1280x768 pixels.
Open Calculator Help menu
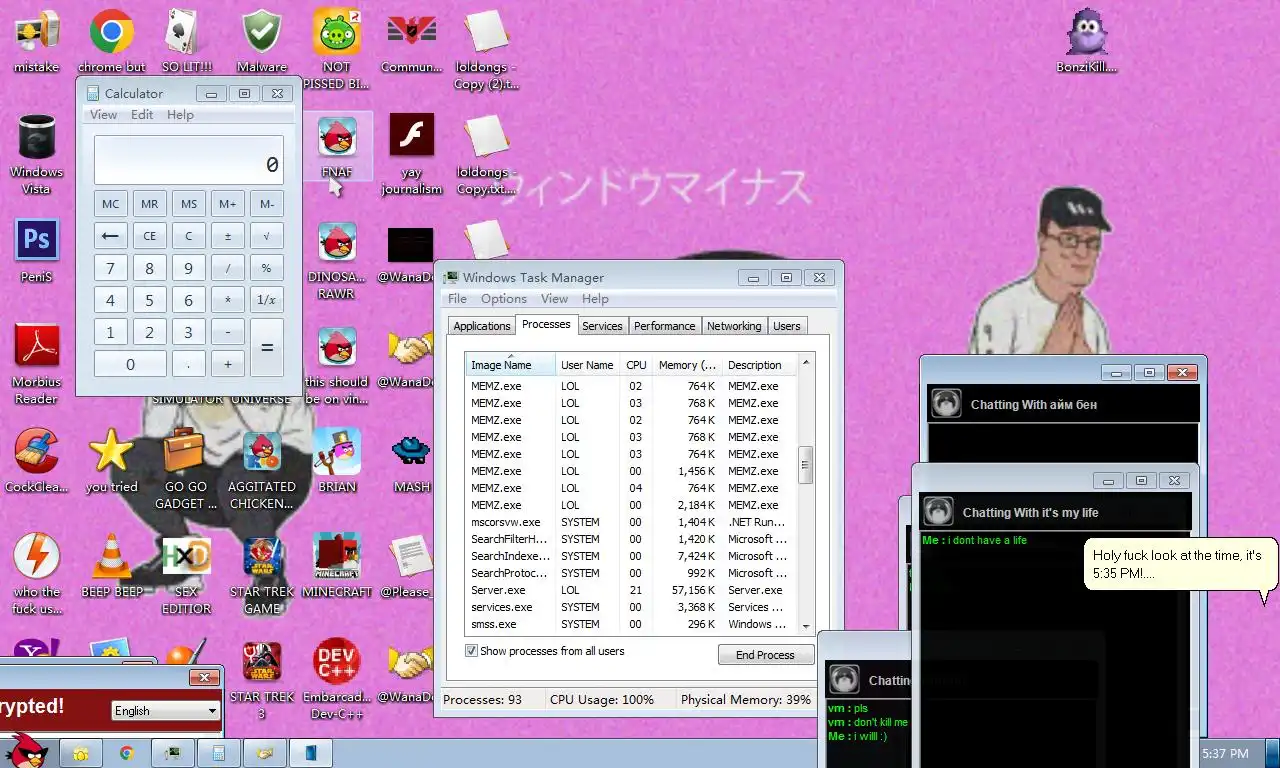180,115
